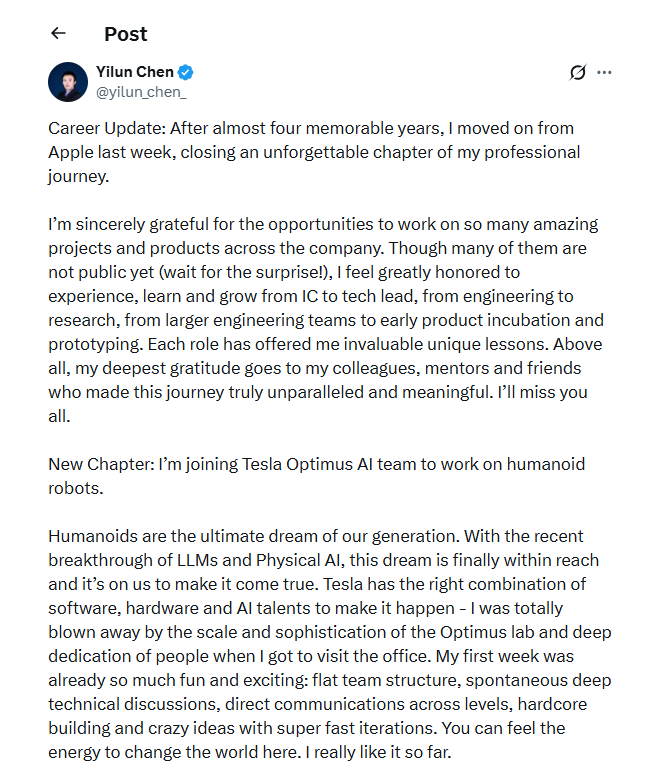Select the "Career Update:" label text

pos(106,129)
